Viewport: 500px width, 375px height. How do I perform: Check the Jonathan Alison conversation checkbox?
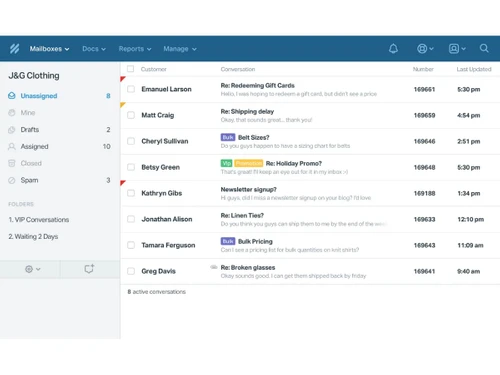[x=131, y=219]
